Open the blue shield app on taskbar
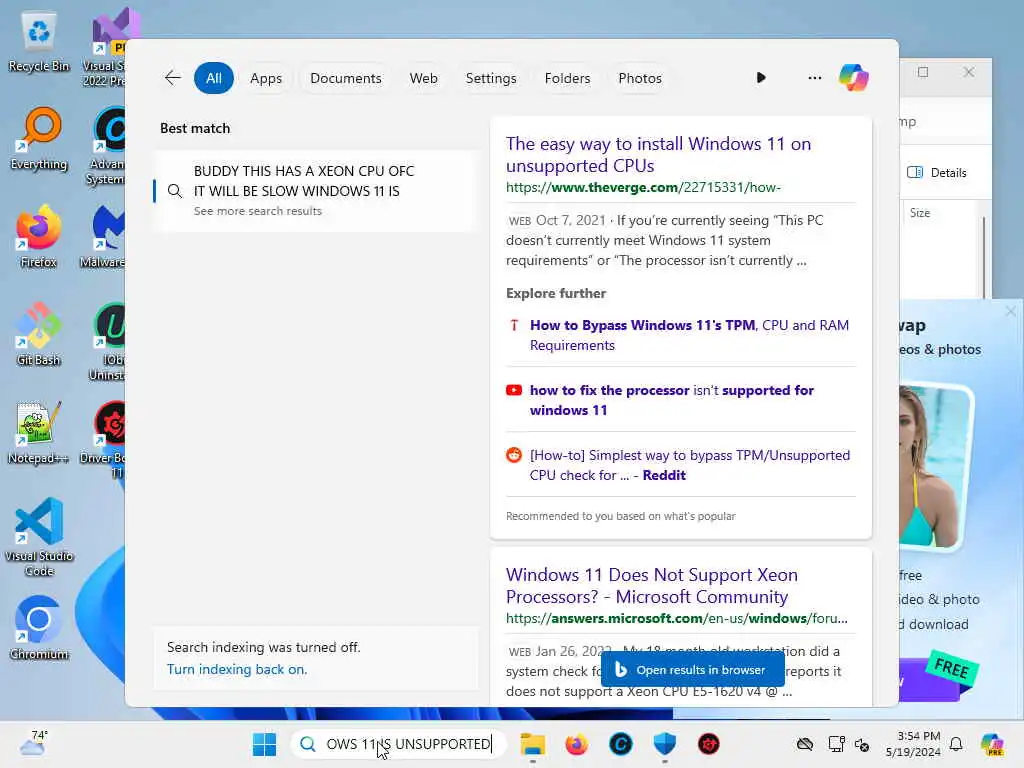1024x768 pixels. (x=664, y=744)
